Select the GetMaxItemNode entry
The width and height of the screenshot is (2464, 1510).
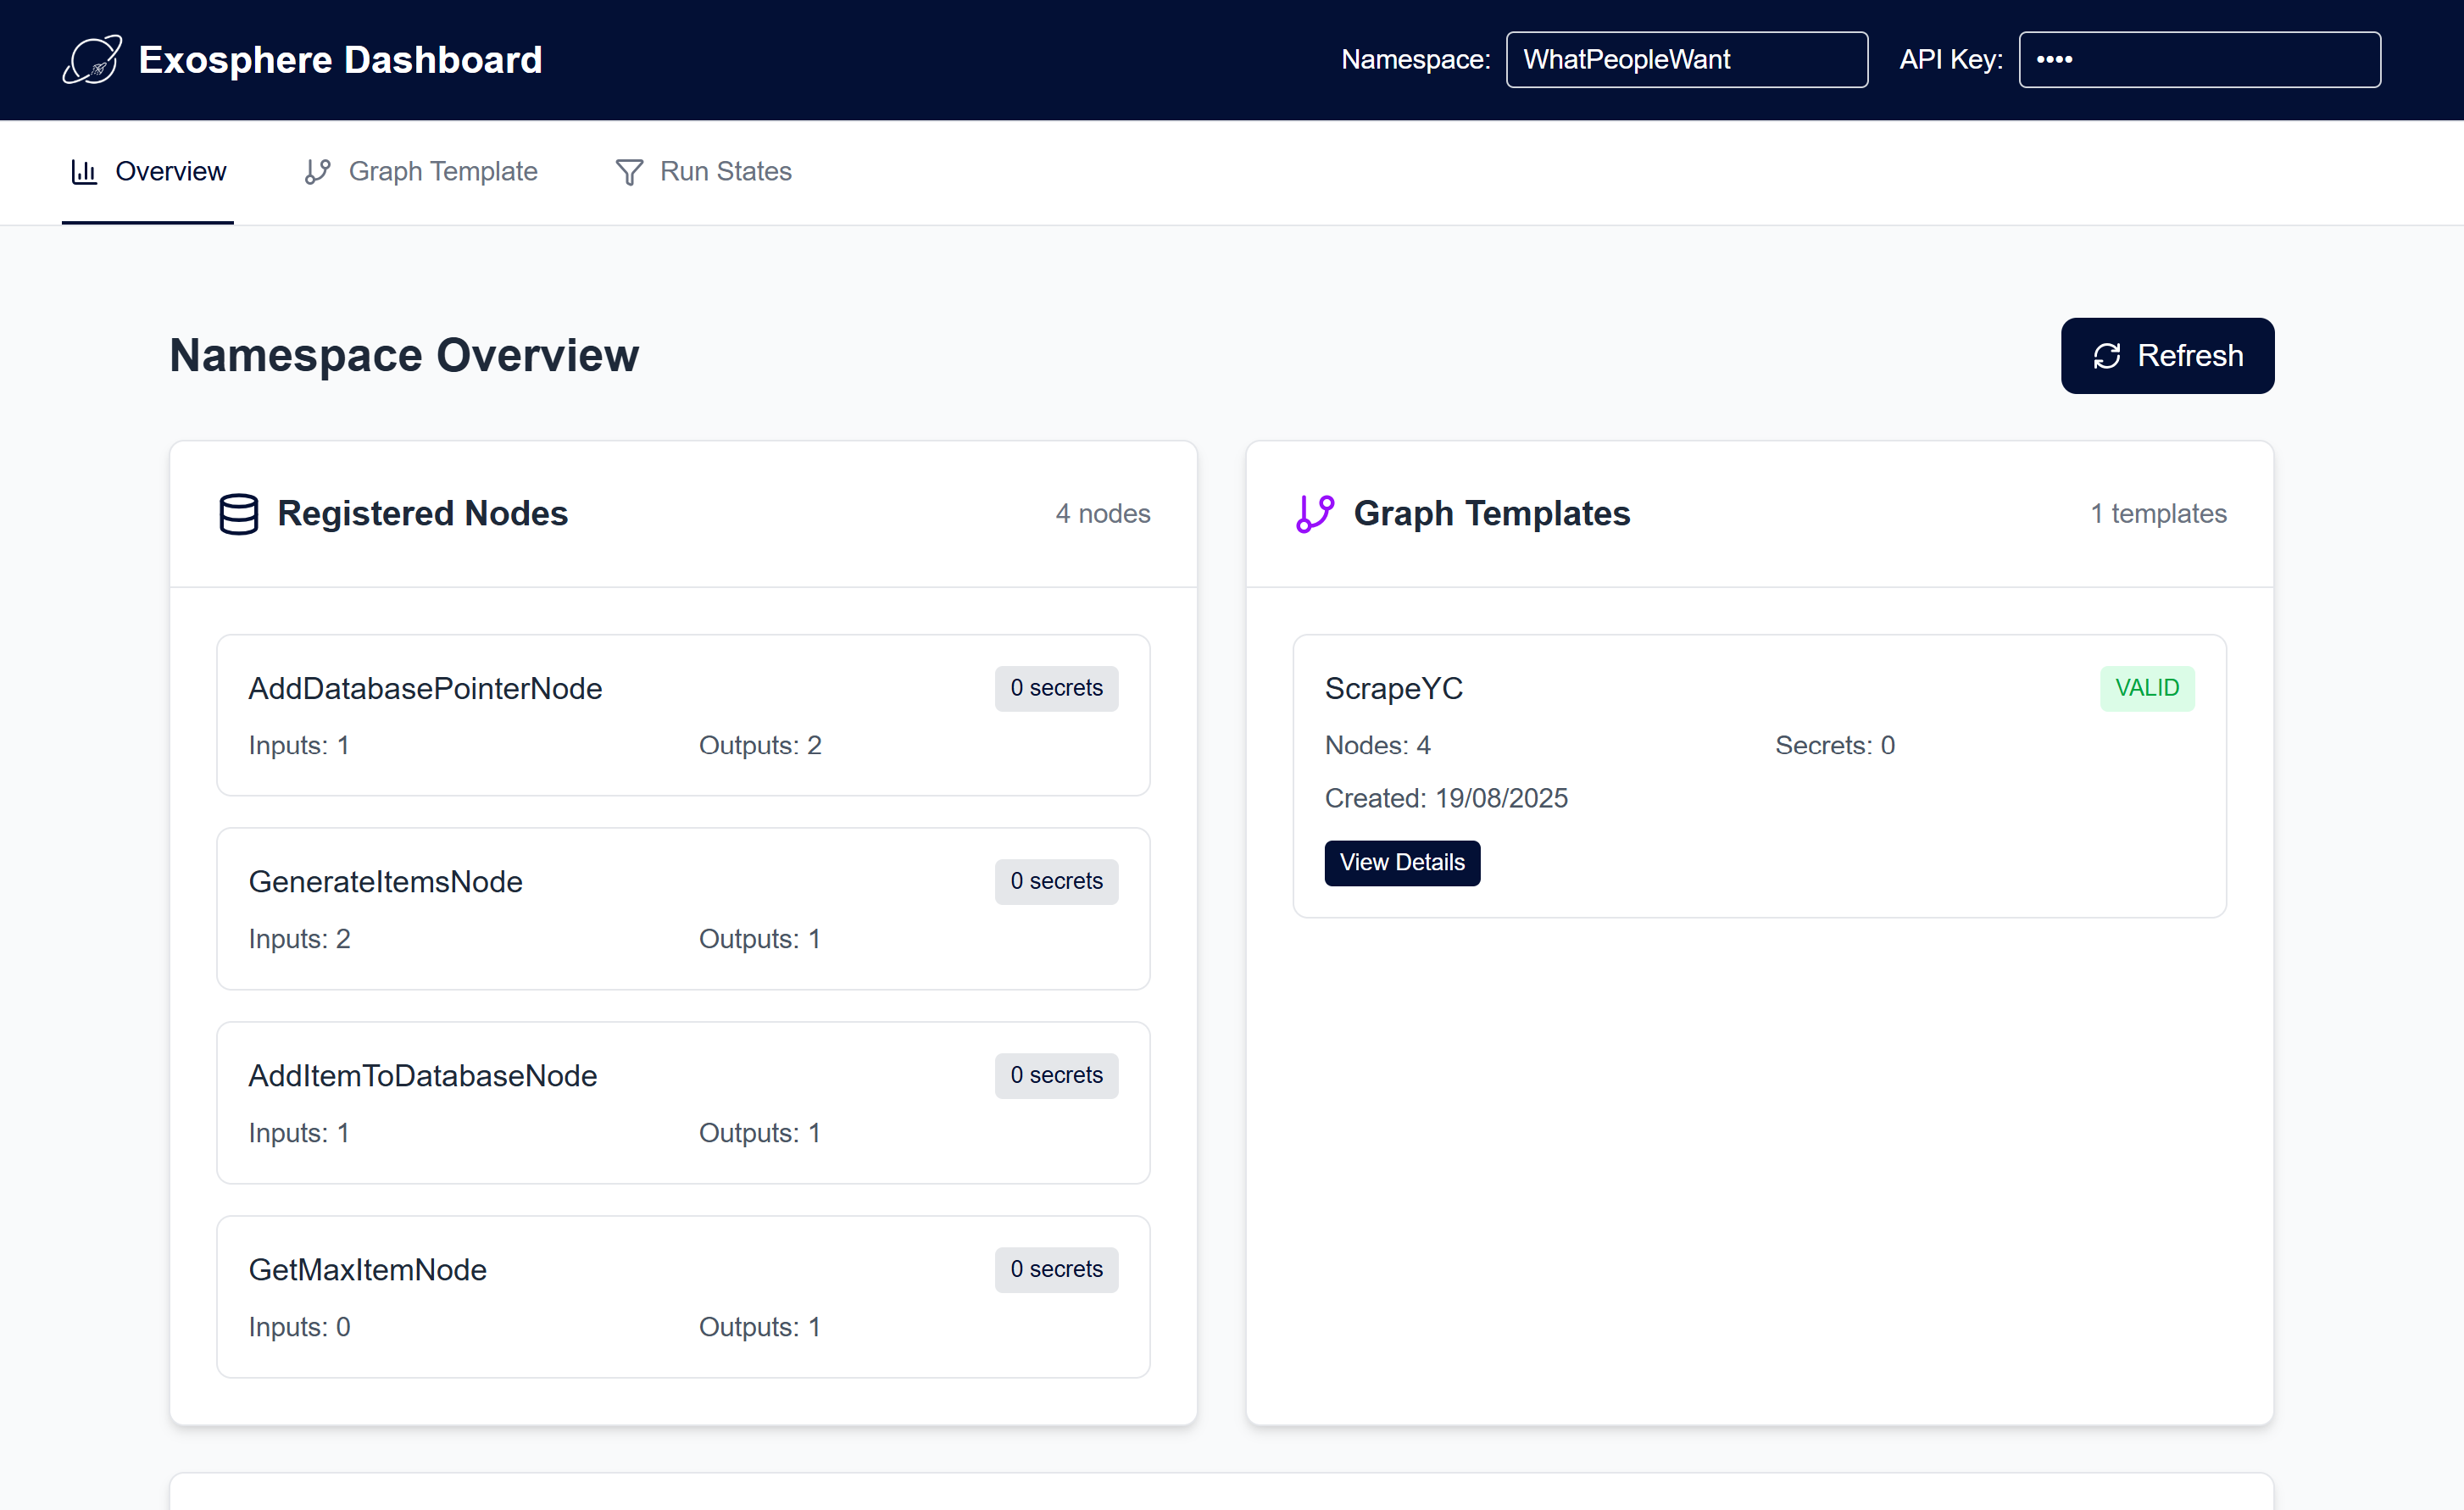coord(683,1296)
